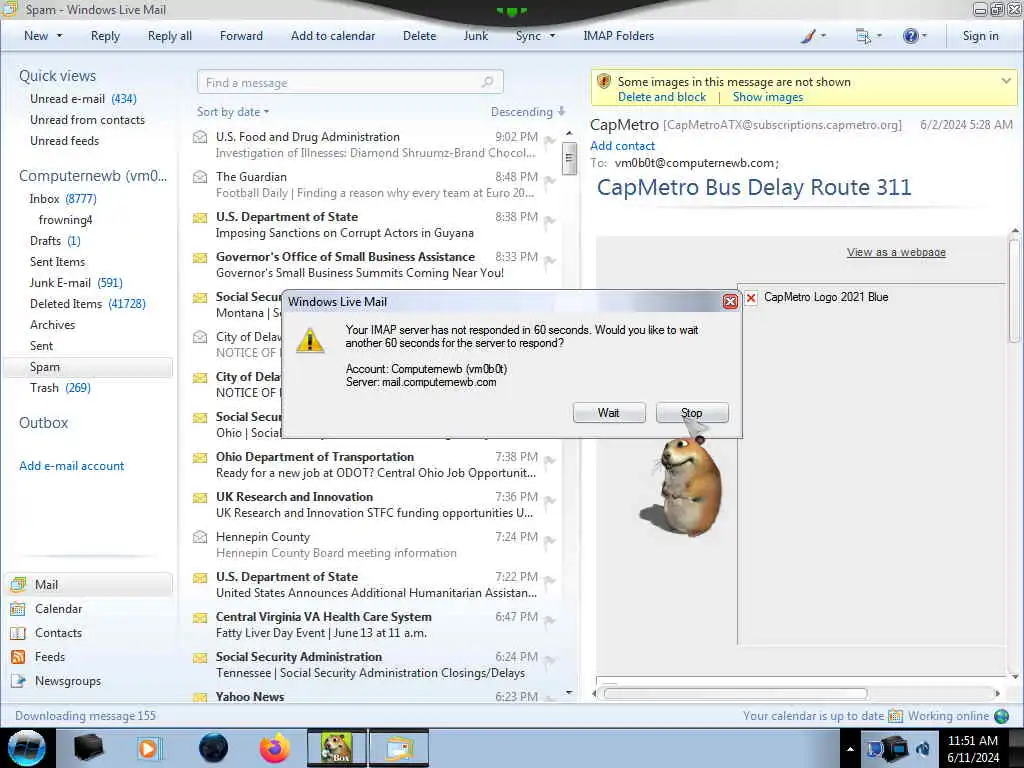
Task: Click the reading pane horizontal scrollbar
Action: coord(735,694)
